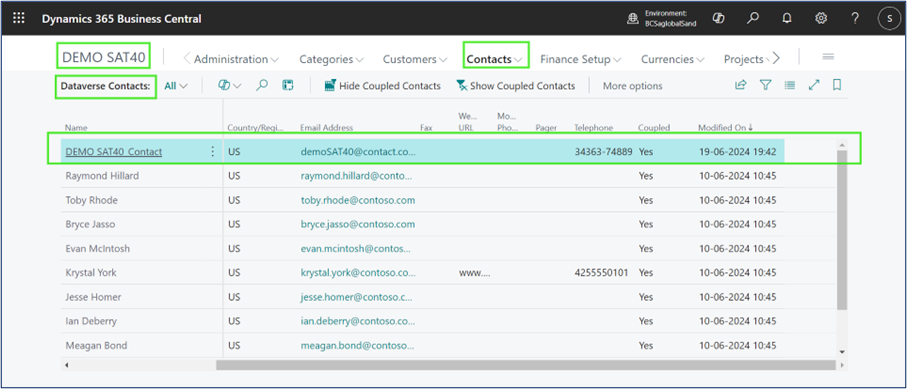The image size is (907, 389).
Task: Sort by the Name column header
Action: click(x=76, y=128)
